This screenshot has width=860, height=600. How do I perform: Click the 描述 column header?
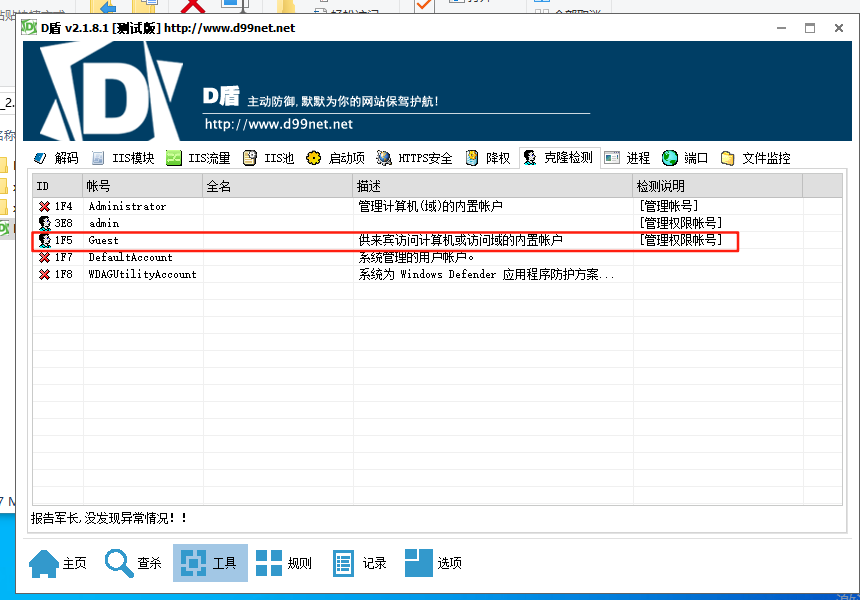[493, 186]
